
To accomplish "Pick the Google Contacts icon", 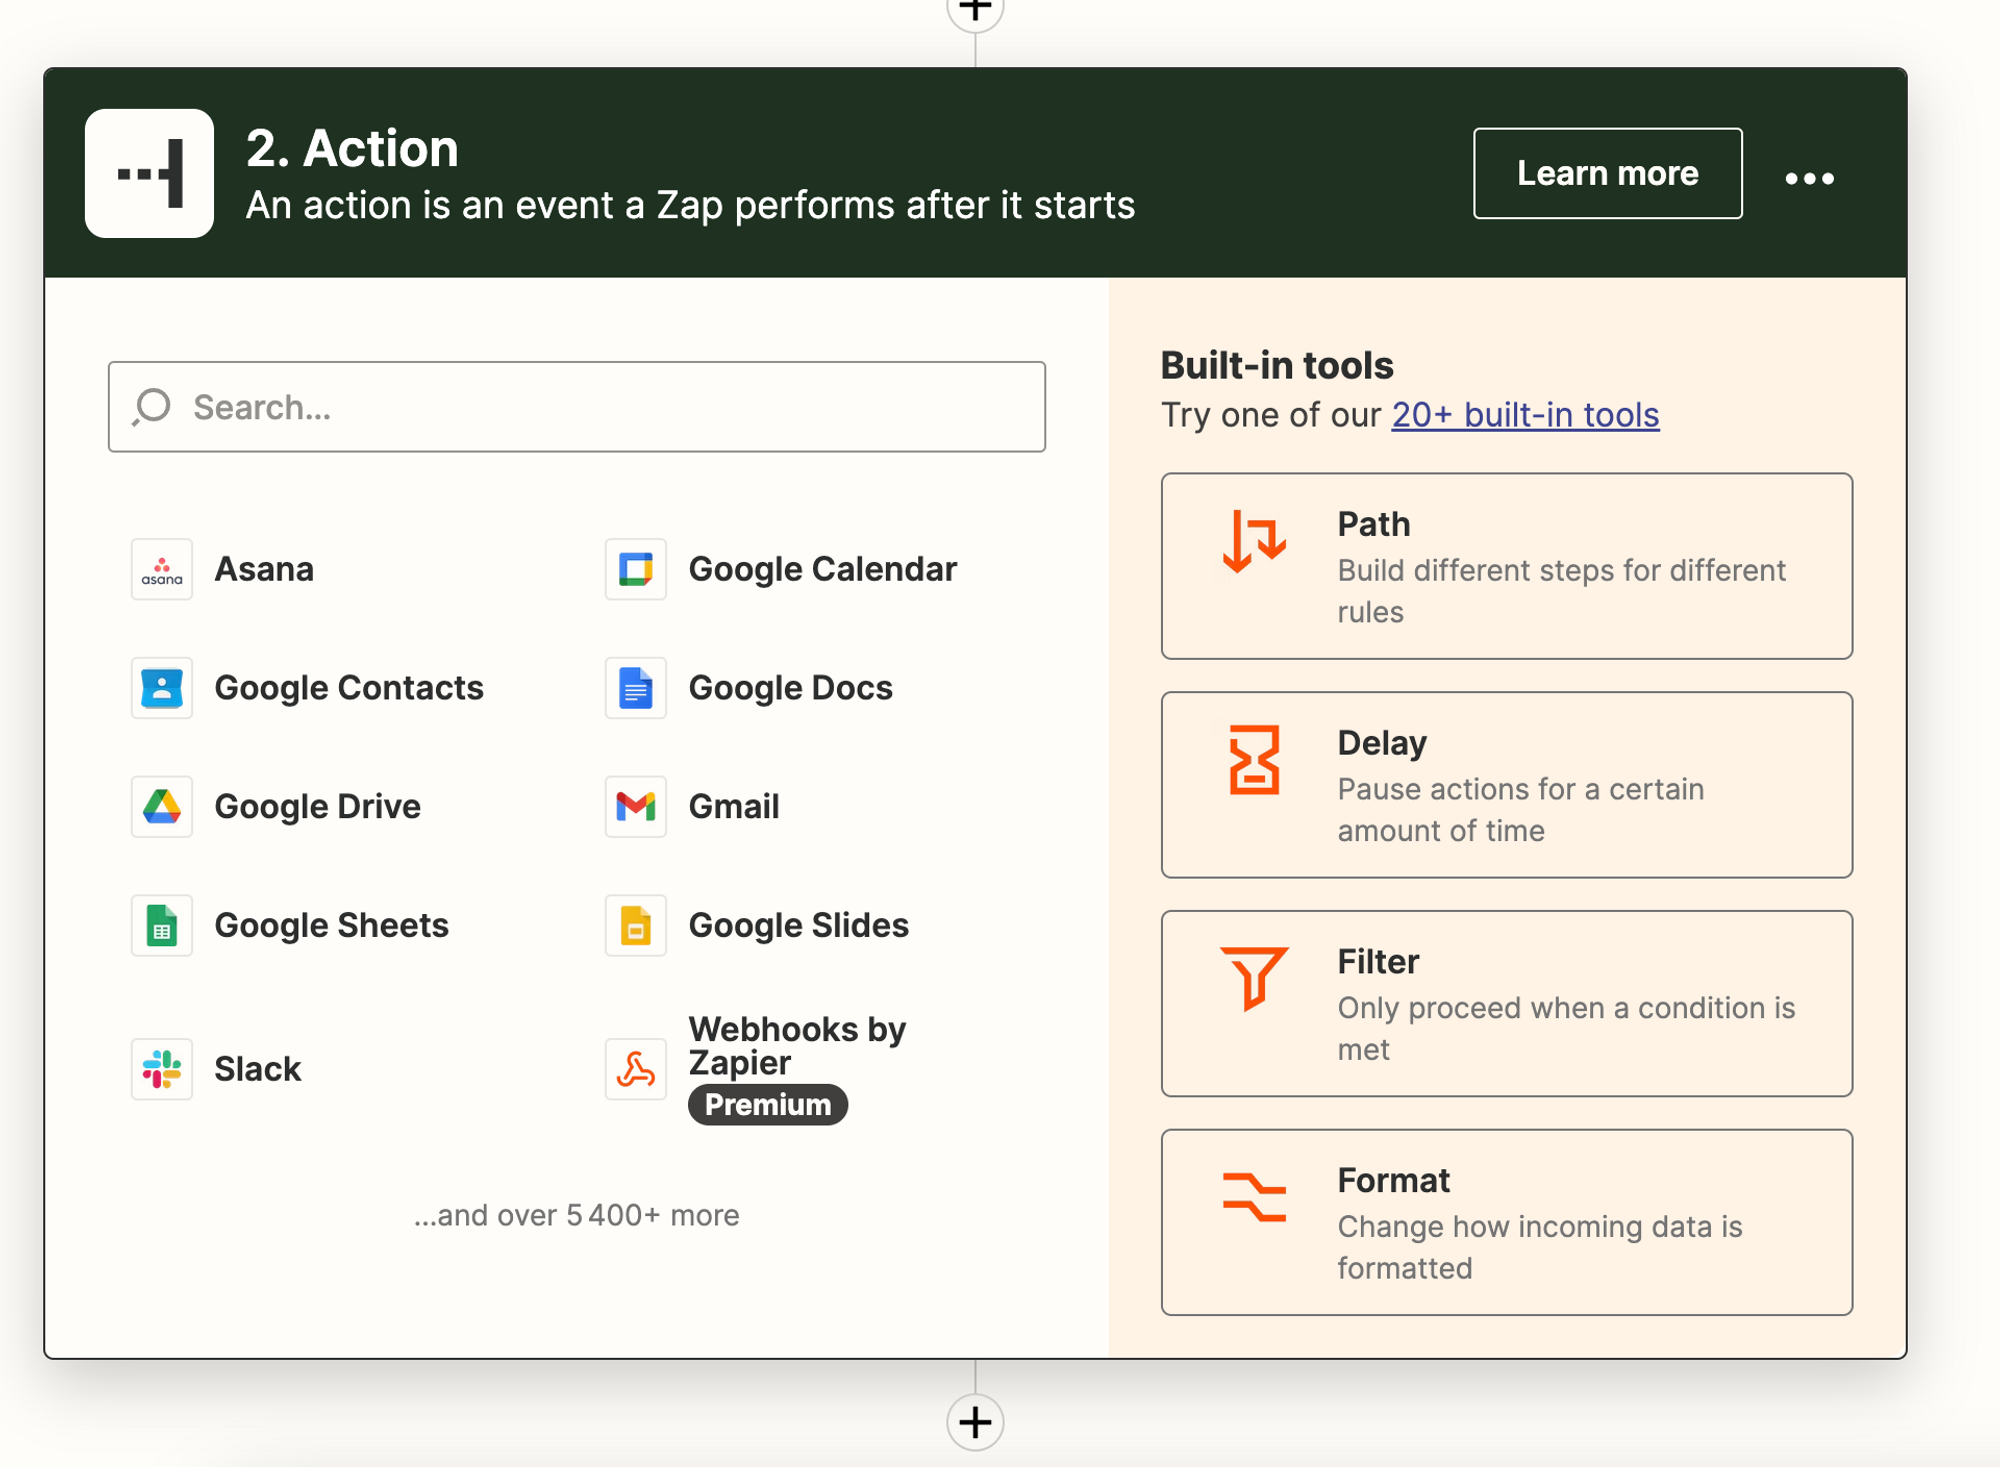I will (161, 688).
